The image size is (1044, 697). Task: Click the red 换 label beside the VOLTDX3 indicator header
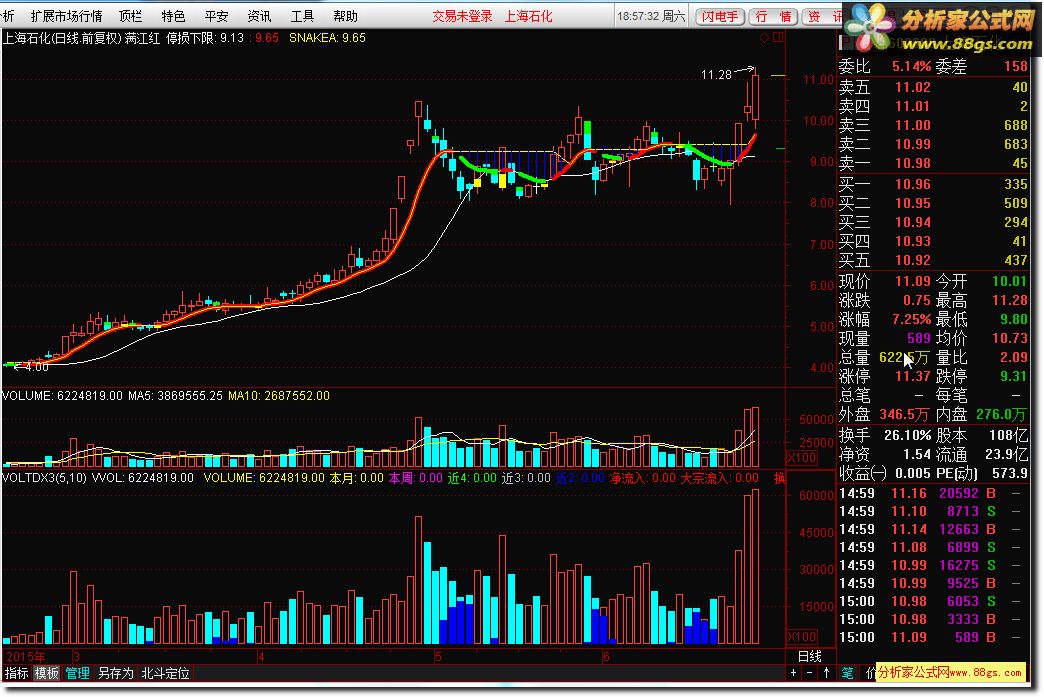click(779, 478)
